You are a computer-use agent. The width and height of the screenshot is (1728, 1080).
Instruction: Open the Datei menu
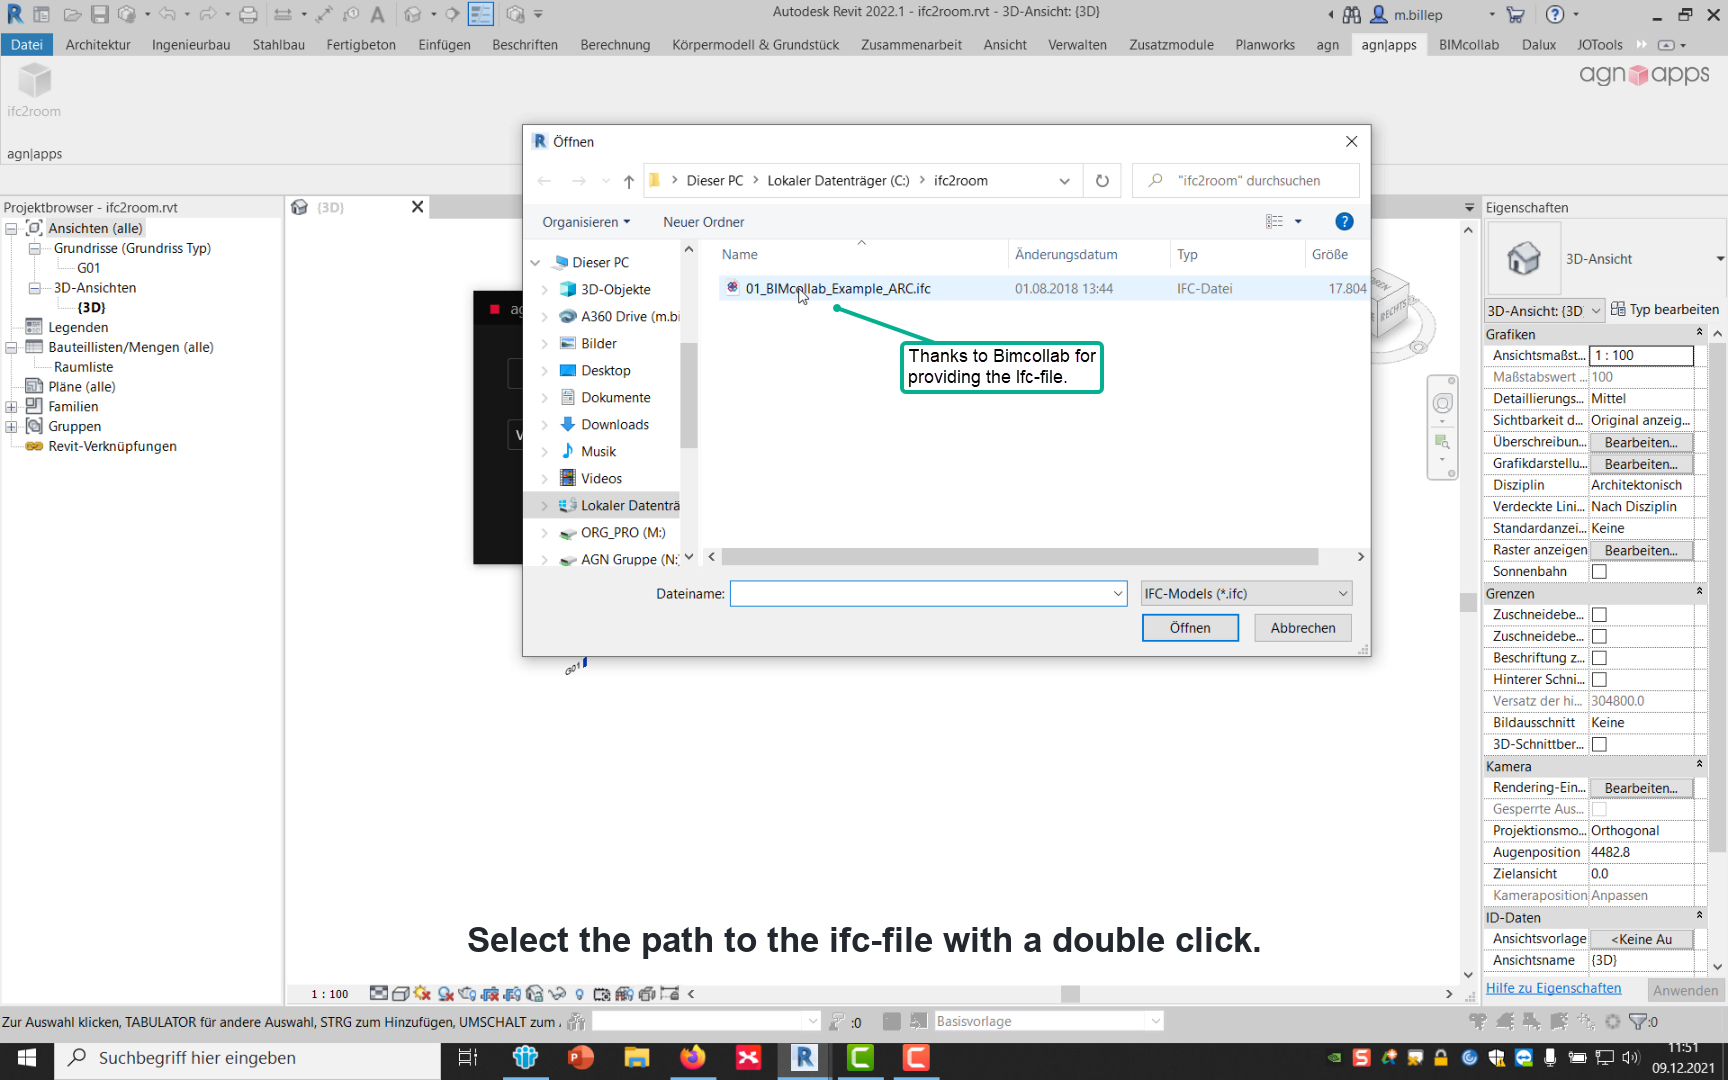(x=27, y=45)
